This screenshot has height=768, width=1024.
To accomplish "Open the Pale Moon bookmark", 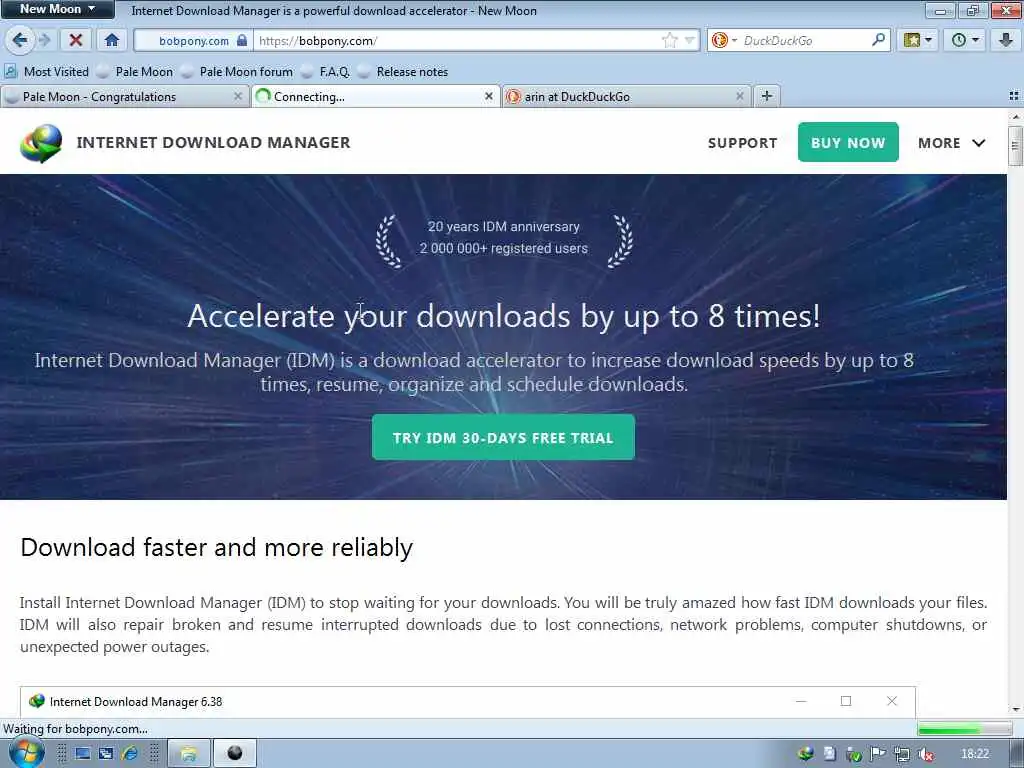I will pos(135,72).
